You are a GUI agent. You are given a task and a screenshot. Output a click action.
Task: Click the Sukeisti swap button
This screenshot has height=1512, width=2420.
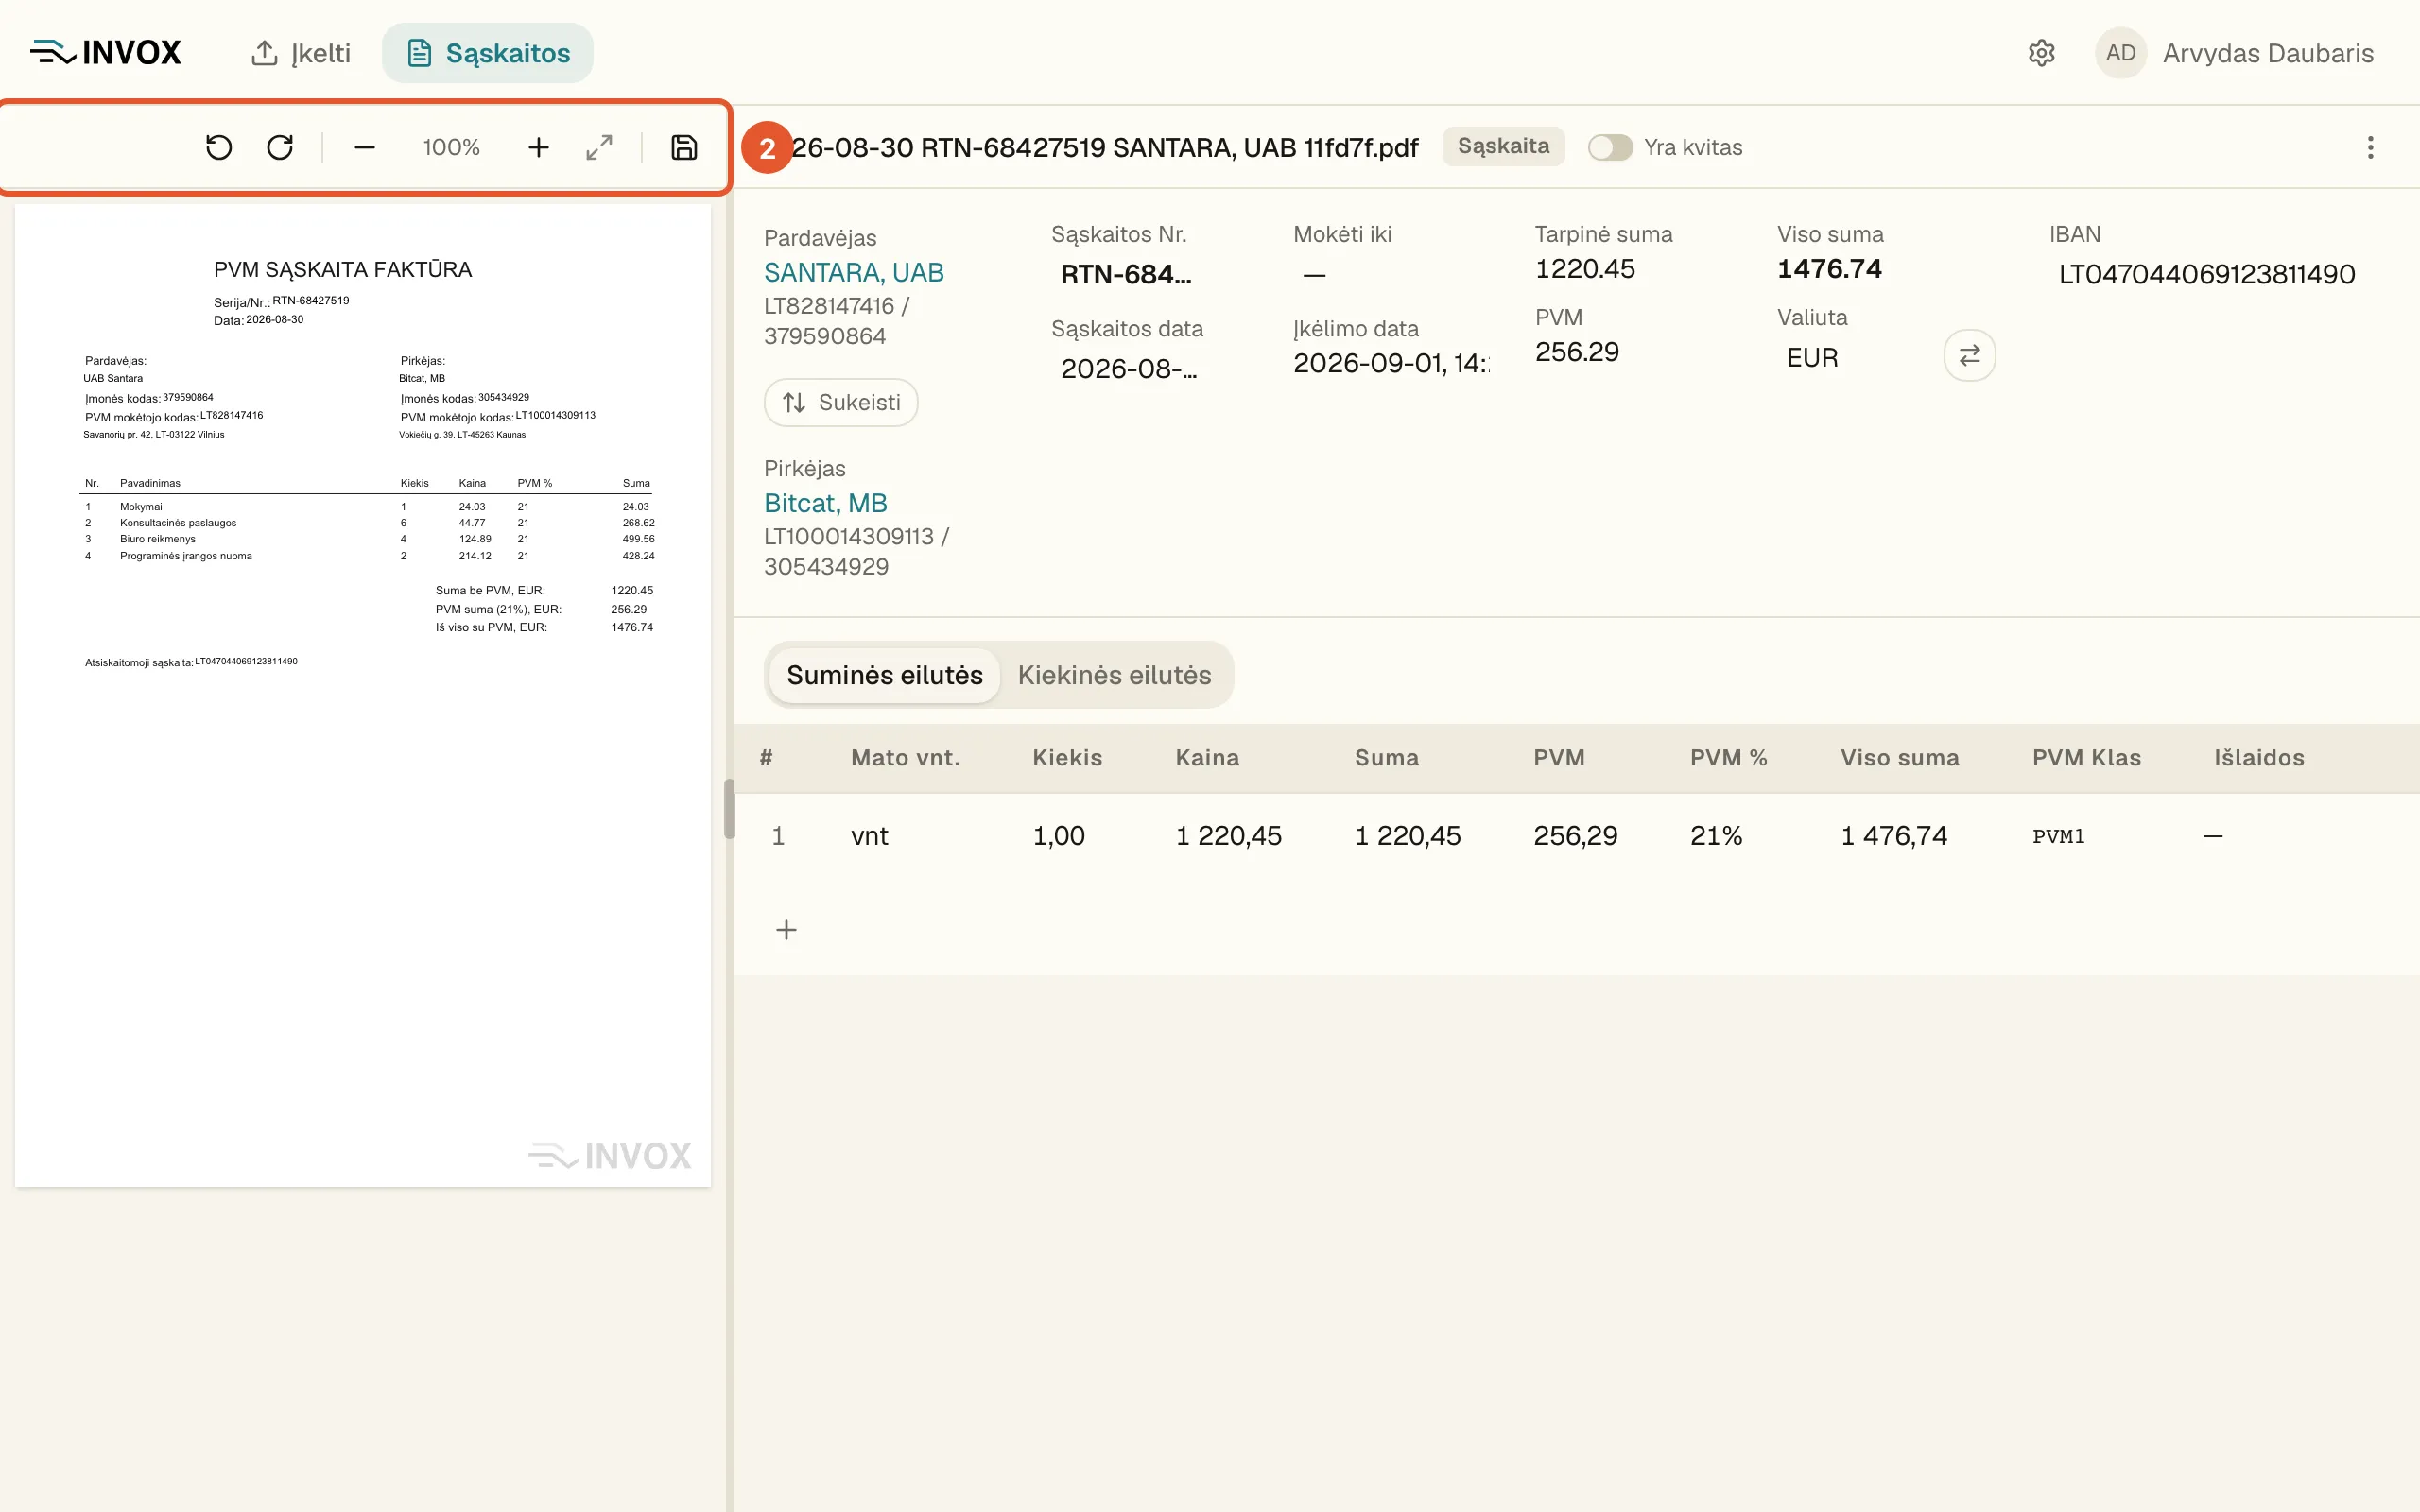841,402
